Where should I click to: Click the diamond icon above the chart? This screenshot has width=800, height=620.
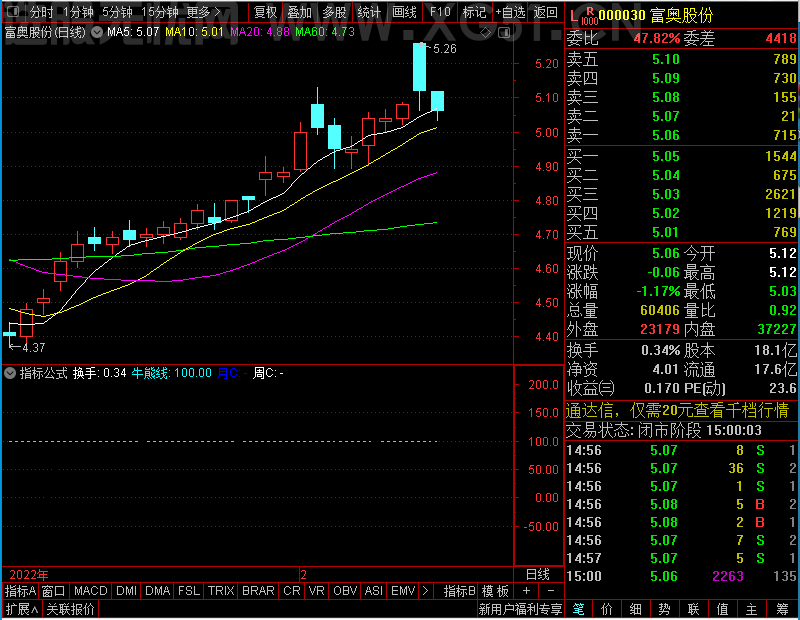(486, 33)
